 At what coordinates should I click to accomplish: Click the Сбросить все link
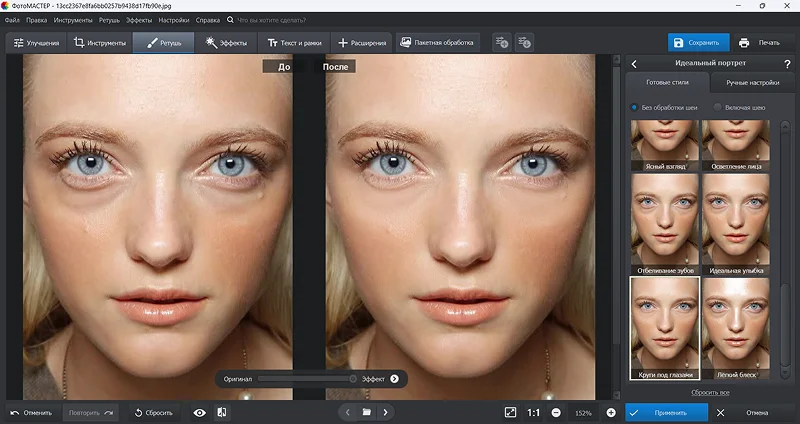[710, 392]
